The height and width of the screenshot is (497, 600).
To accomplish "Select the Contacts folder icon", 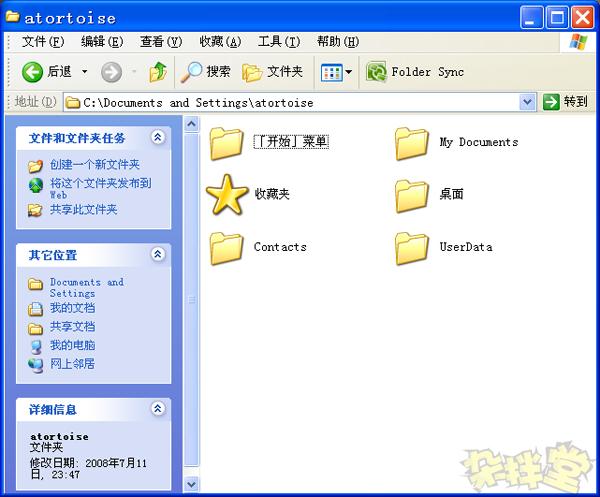I will coord(228,247).
